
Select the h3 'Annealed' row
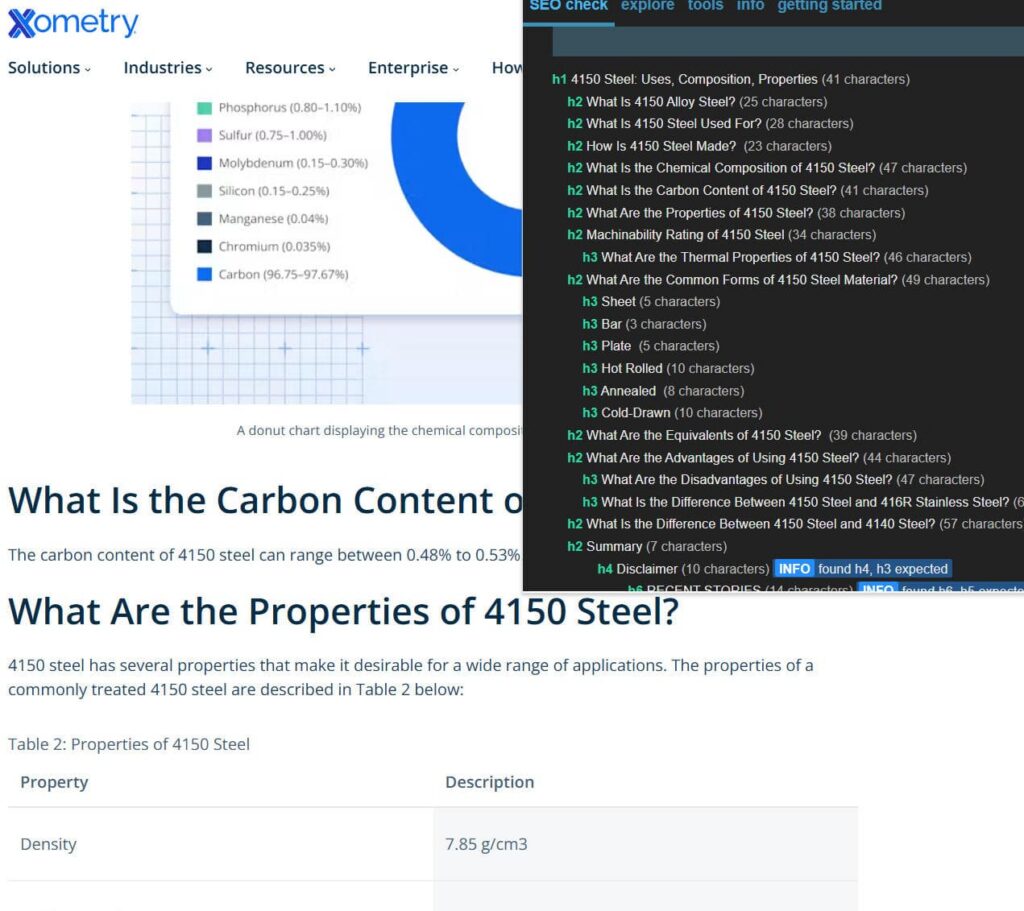pyautogui.click(x=662, y=391)
